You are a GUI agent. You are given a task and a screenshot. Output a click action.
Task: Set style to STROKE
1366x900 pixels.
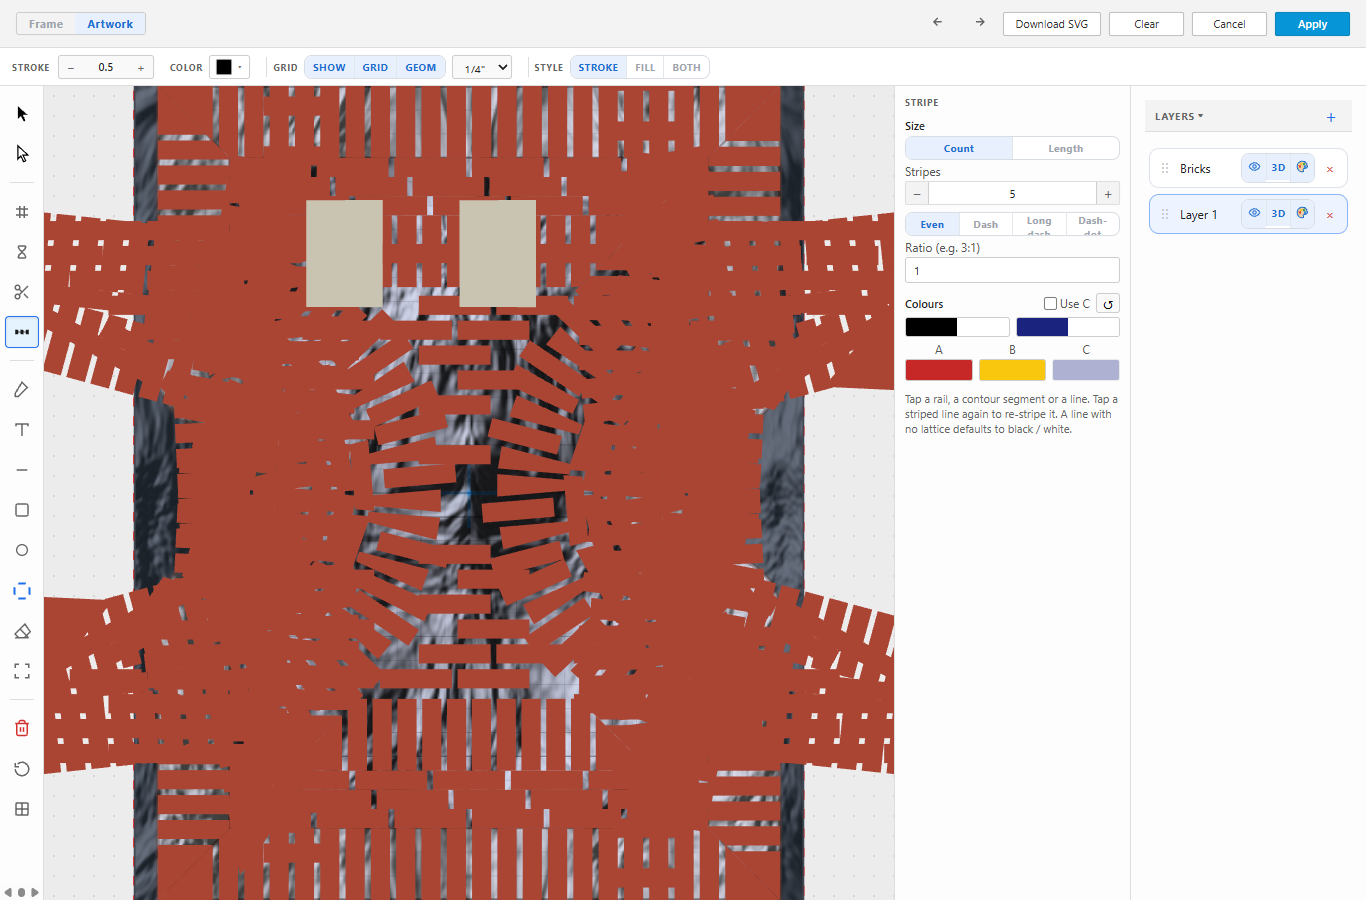[598, 67]
